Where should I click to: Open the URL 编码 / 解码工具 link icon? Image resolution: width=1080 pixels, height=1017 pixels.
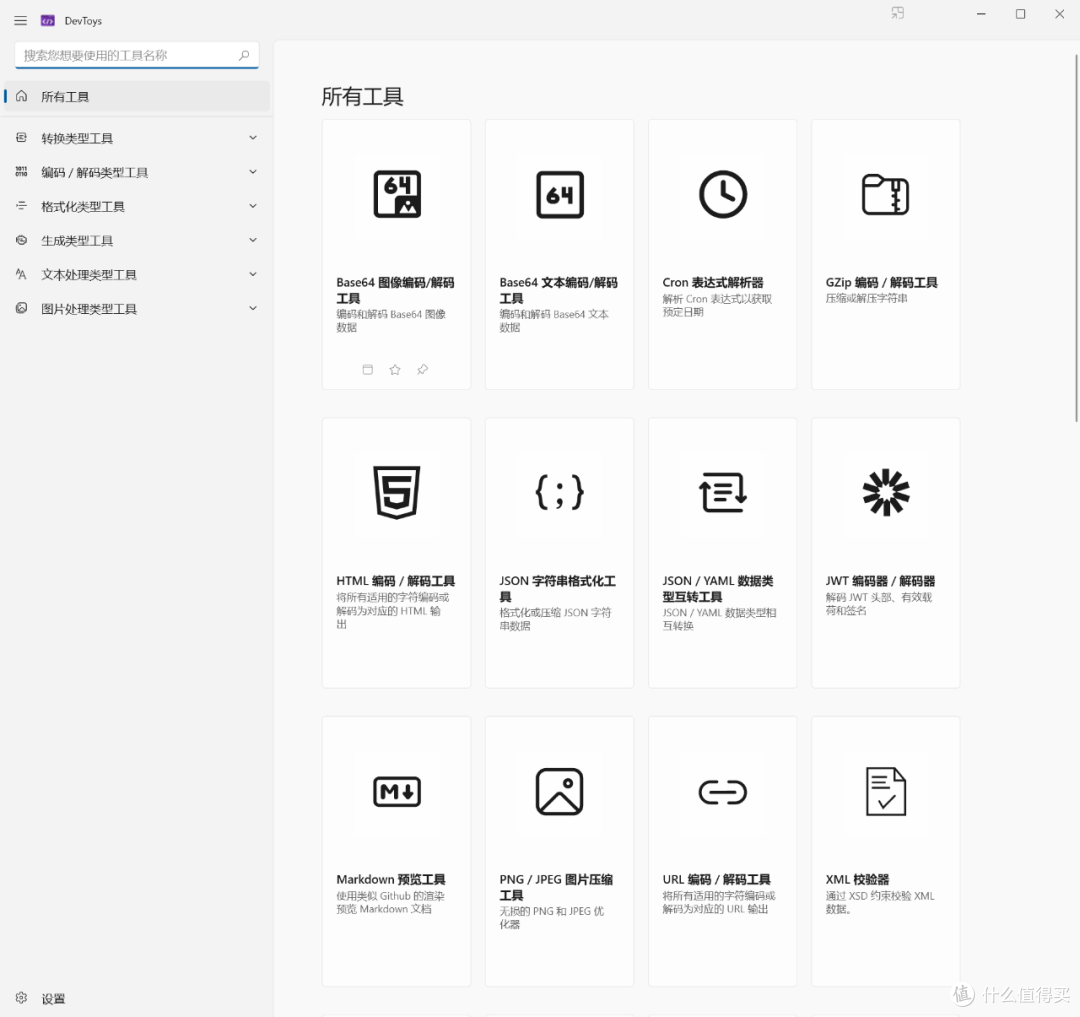[723, 792]
